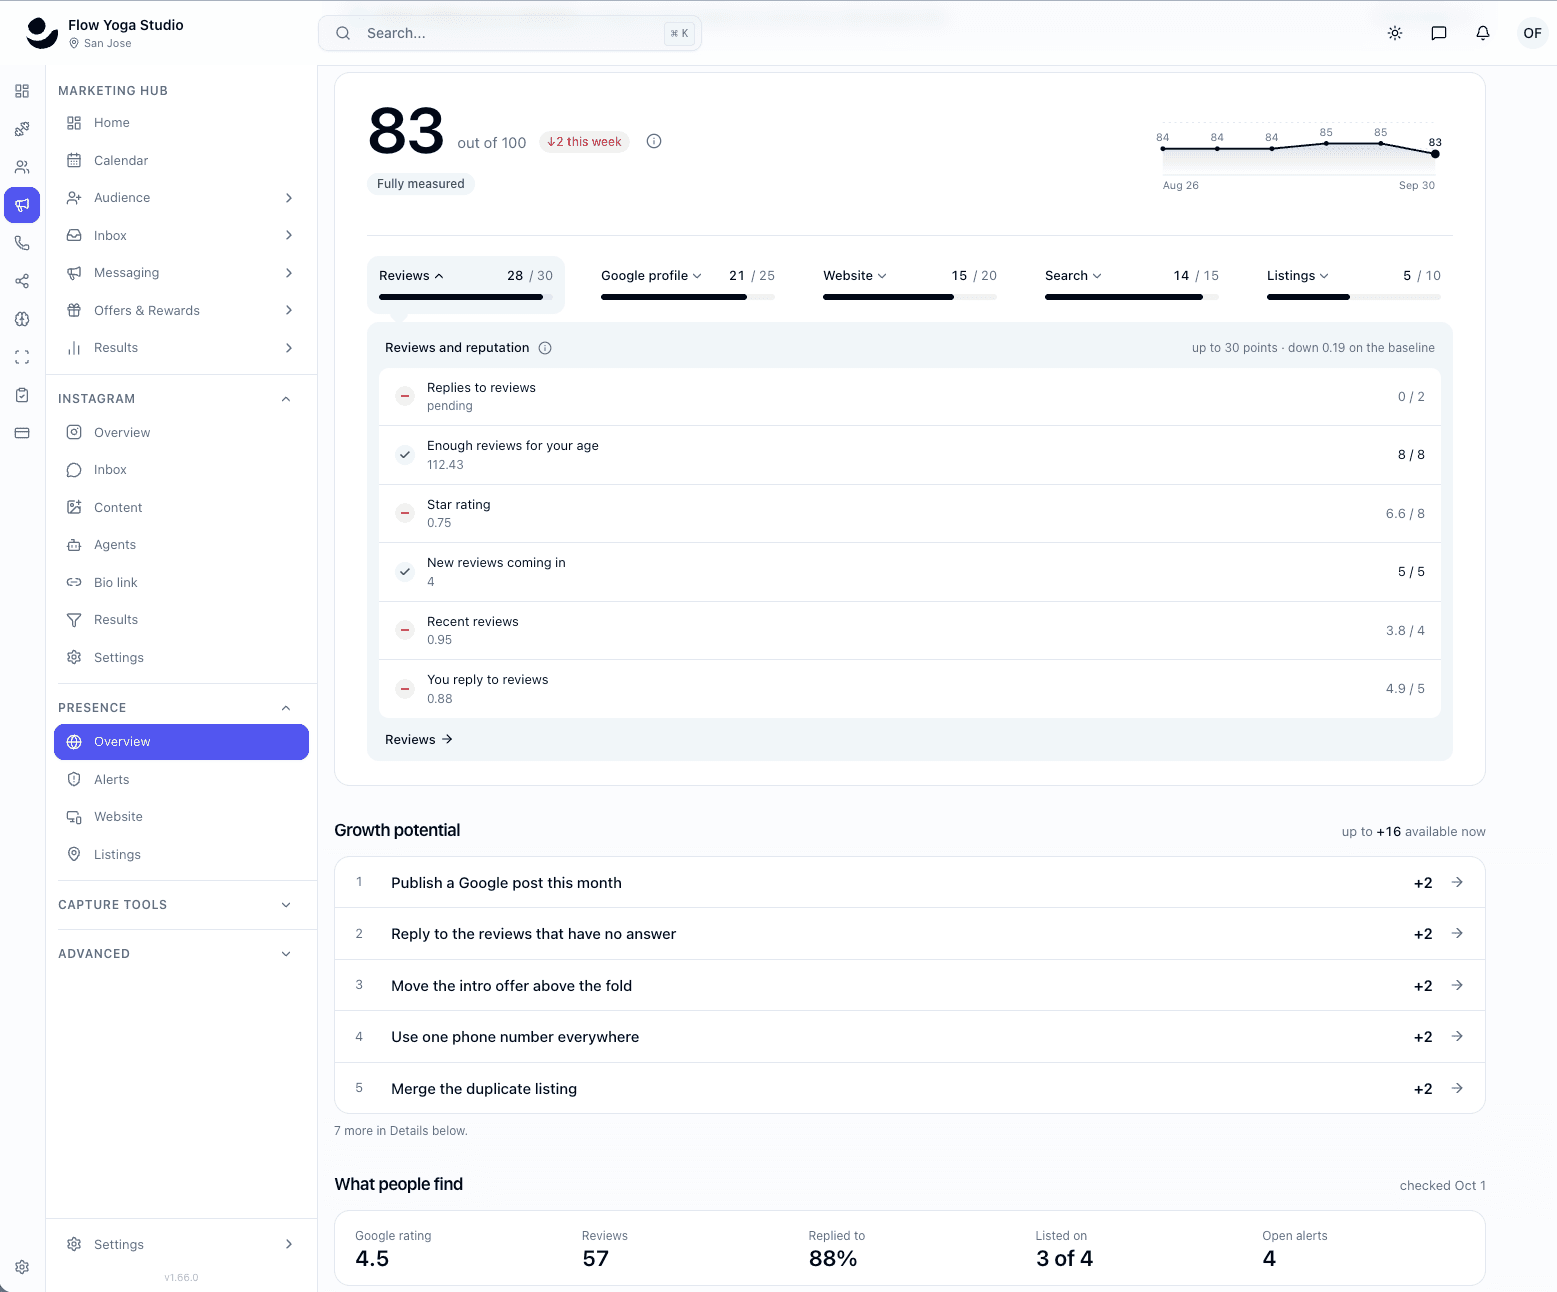Go to Instagram Agents
1557x1292 pixels.
click(x=181, y=545)
